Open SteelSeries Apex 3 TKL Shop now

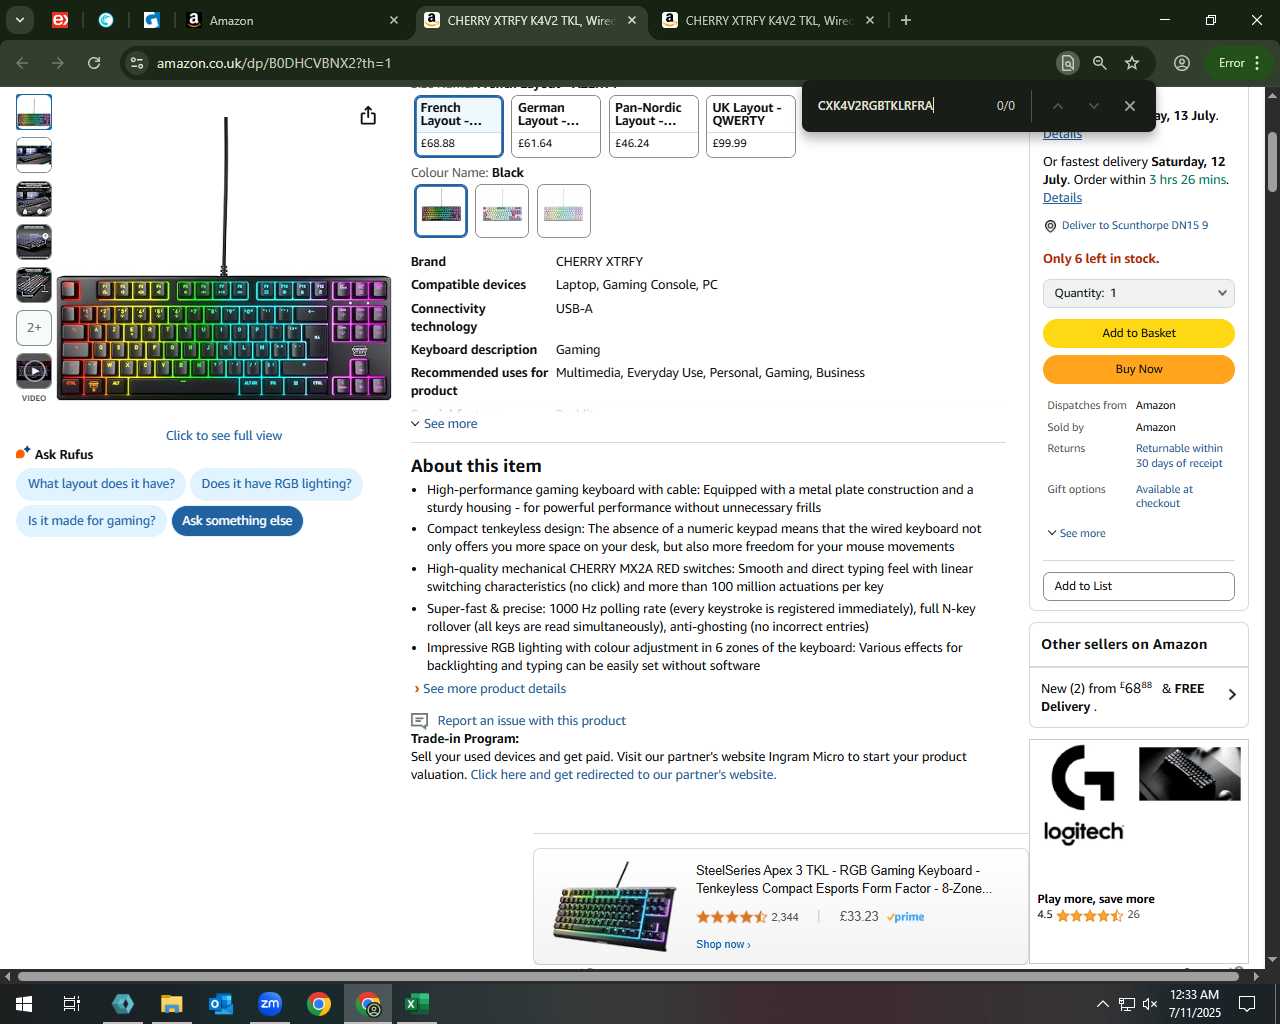723,945
